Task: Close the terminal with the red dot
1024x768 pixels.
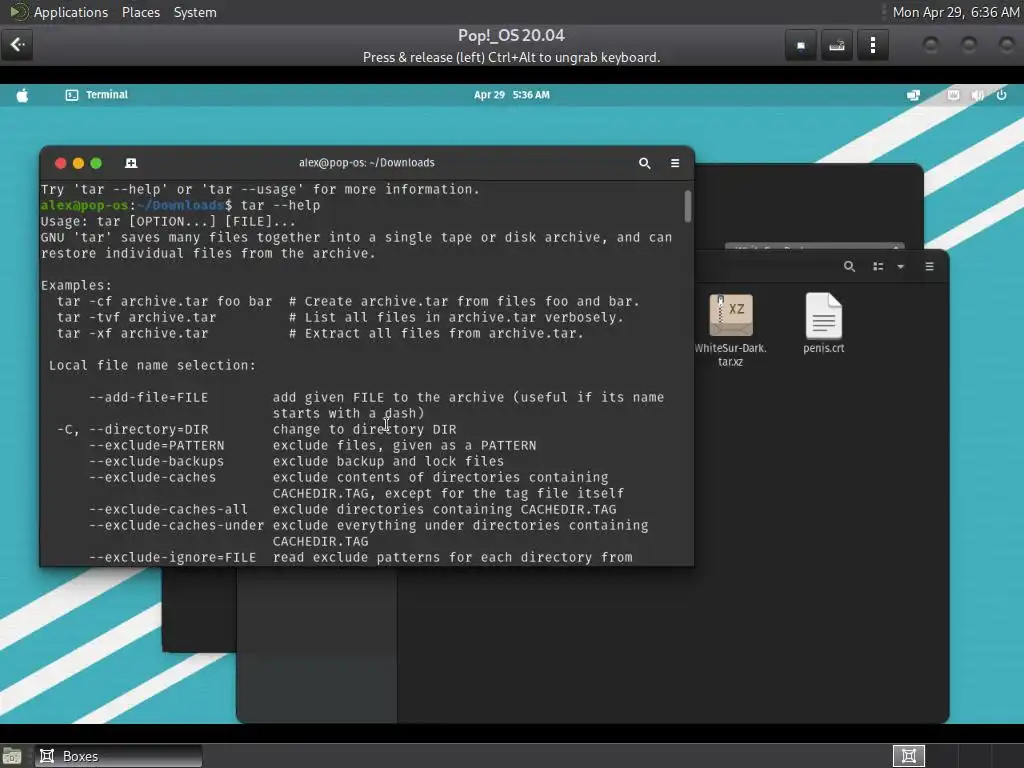Action: click(61, 163)
